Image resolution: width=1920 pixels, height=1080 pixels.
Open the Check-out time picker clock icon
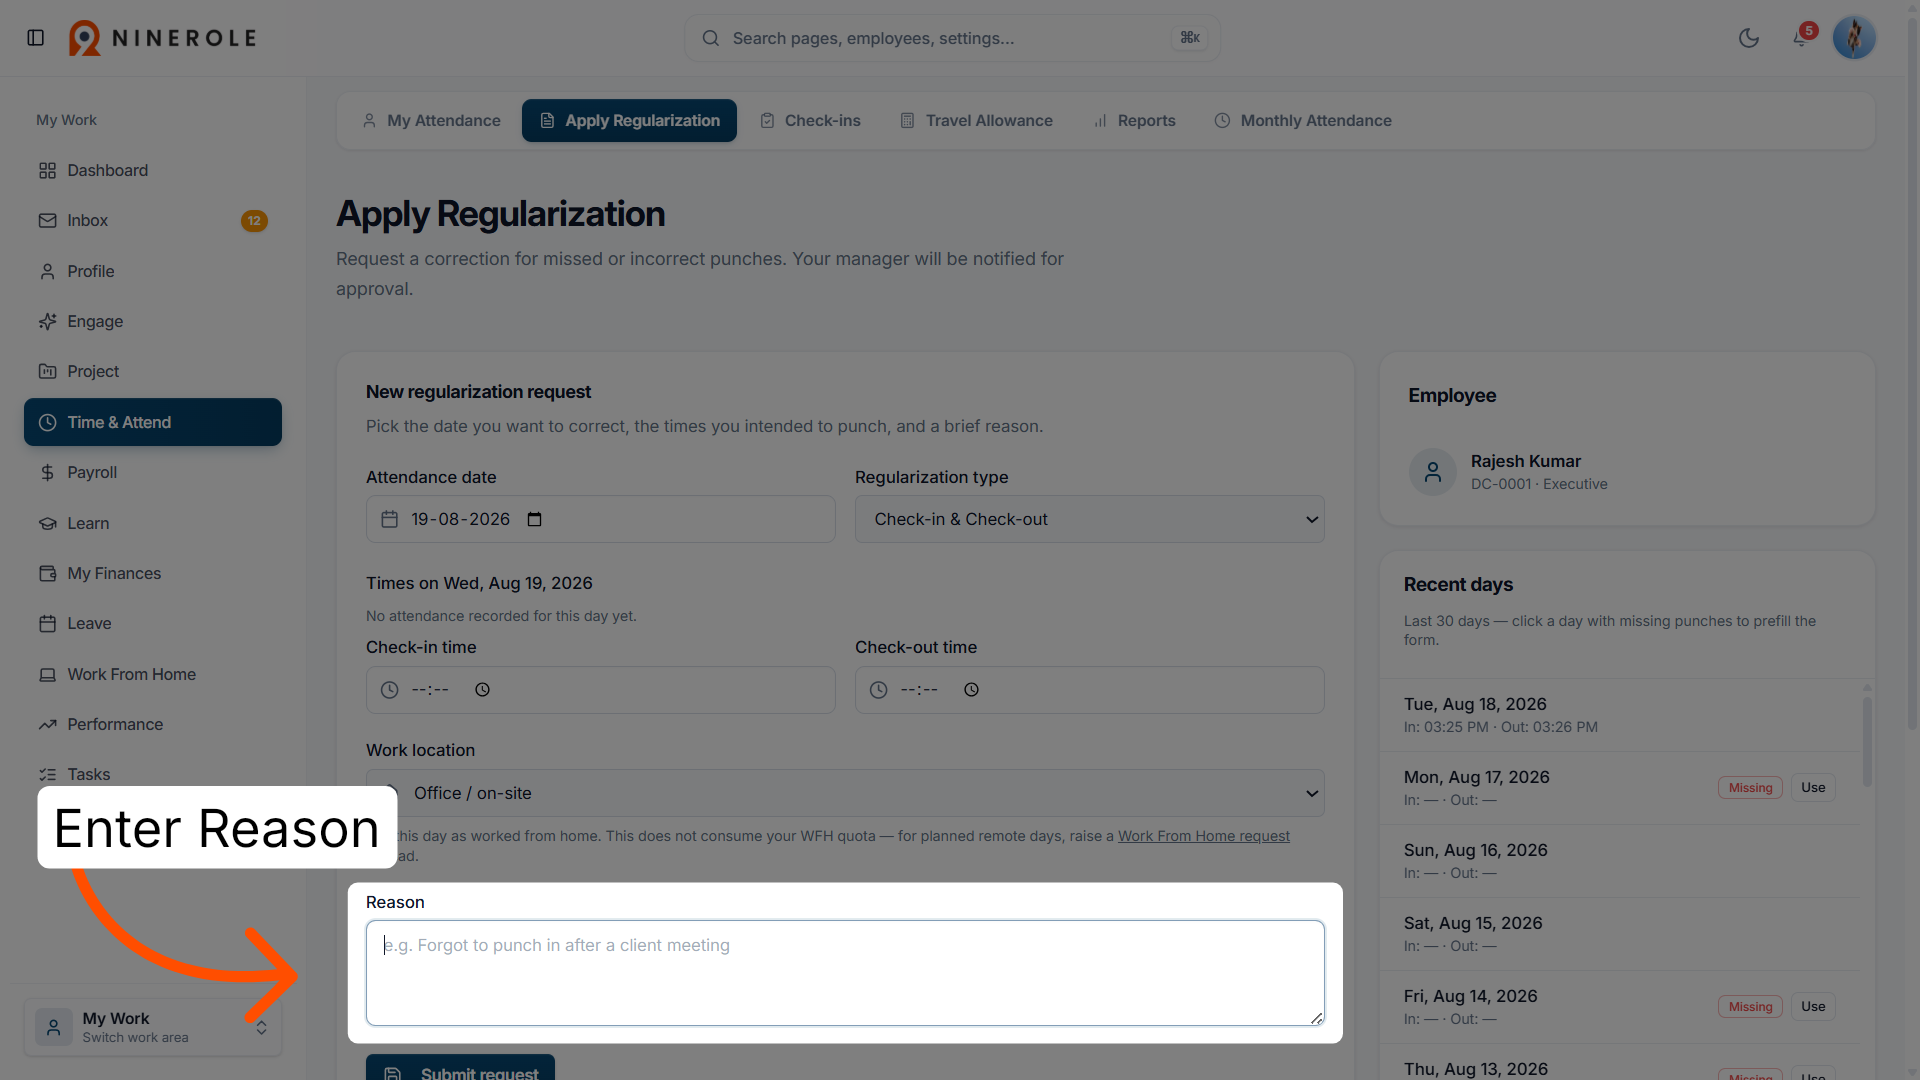[x=971, y=690]
